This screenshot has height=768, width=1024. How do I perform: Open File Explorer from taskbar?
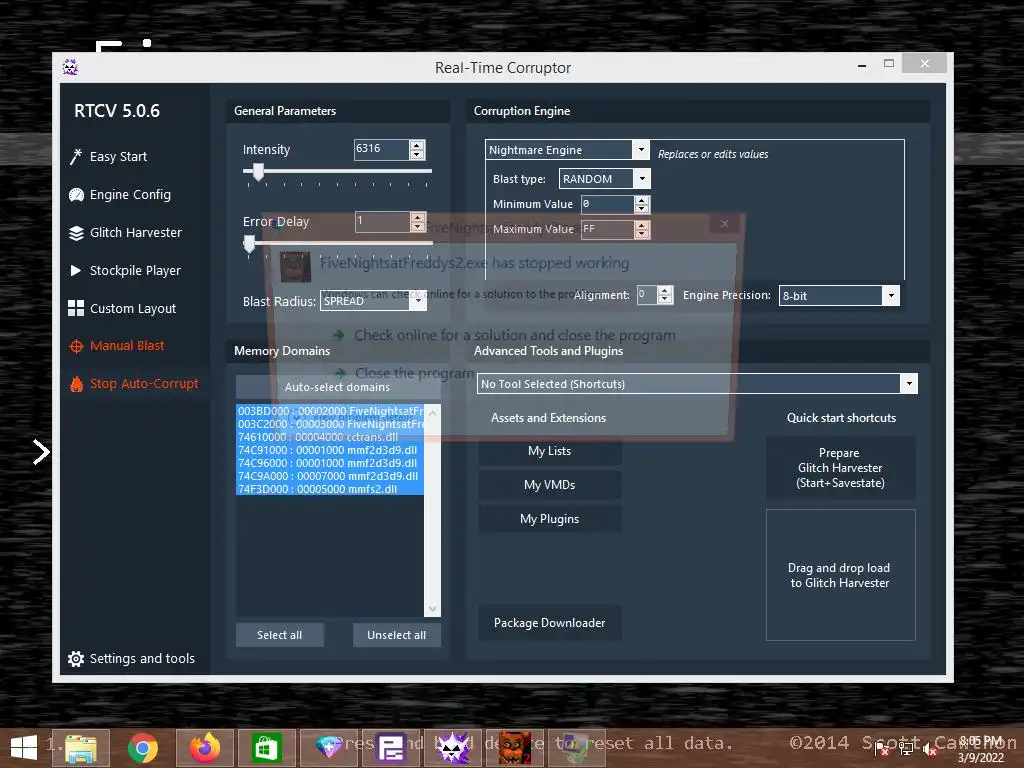pyautogui.click(x=80, y=748)
